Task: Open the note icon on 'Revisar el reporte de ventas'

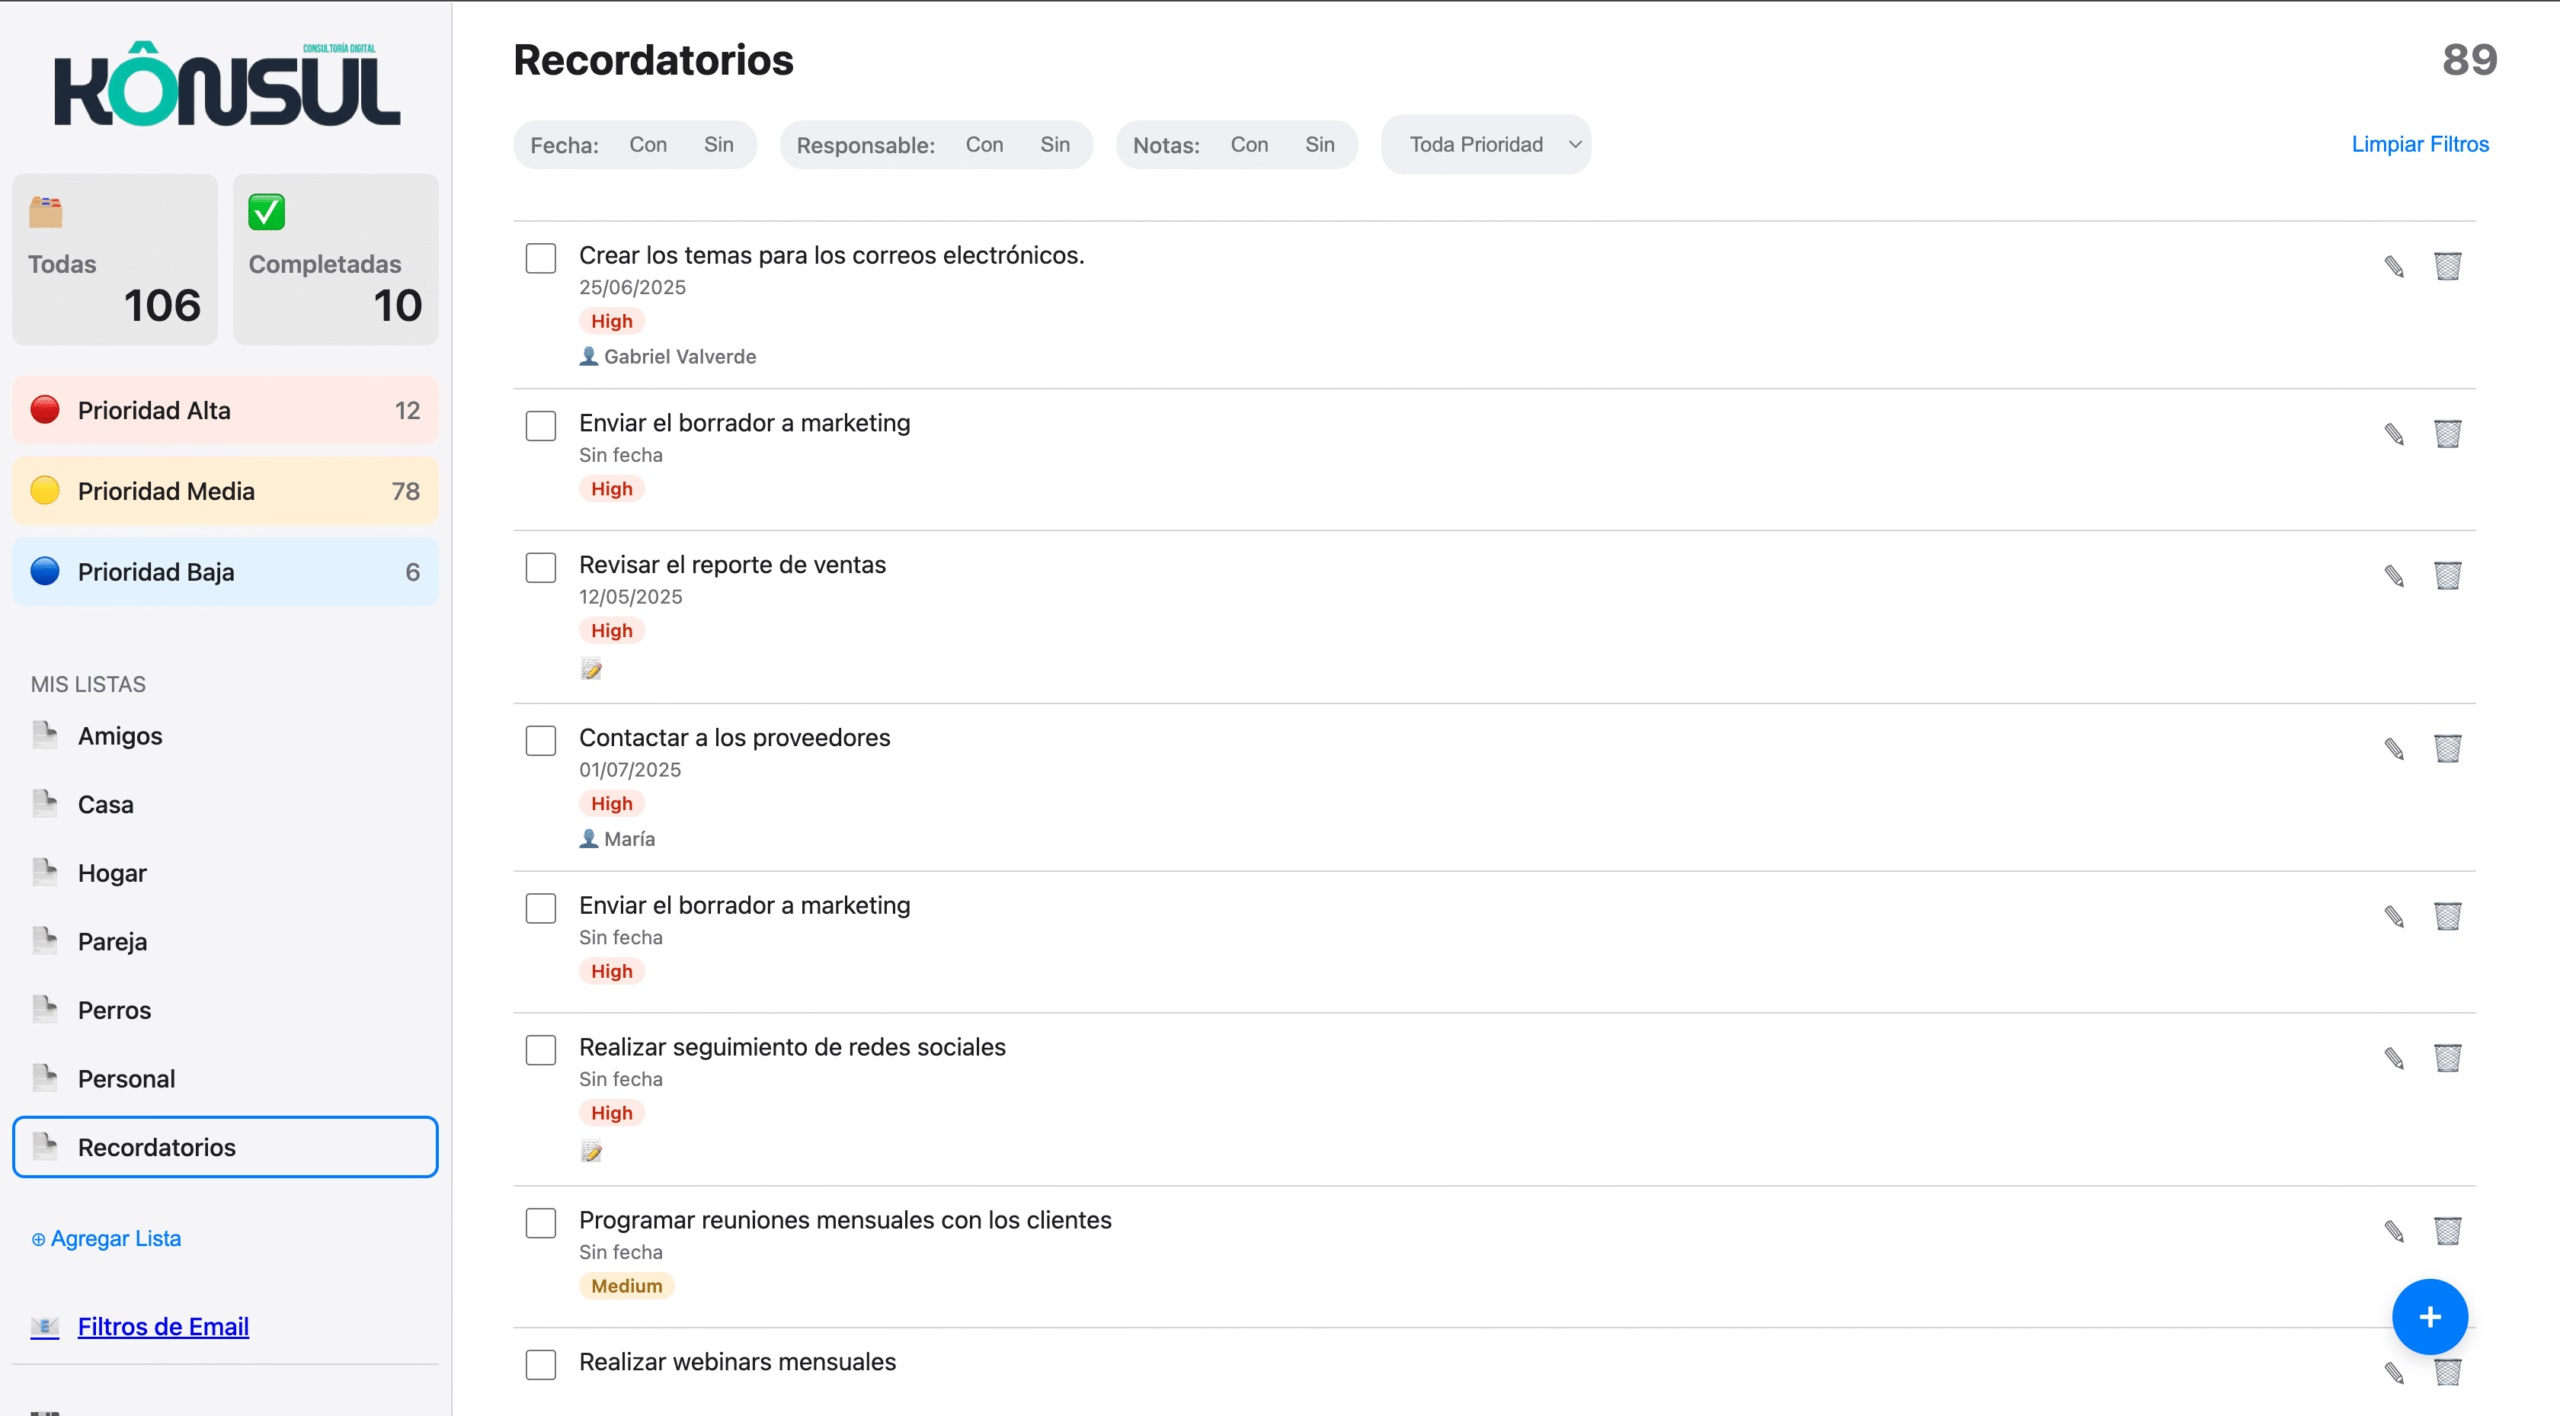Action: click(x=591, y=669)
